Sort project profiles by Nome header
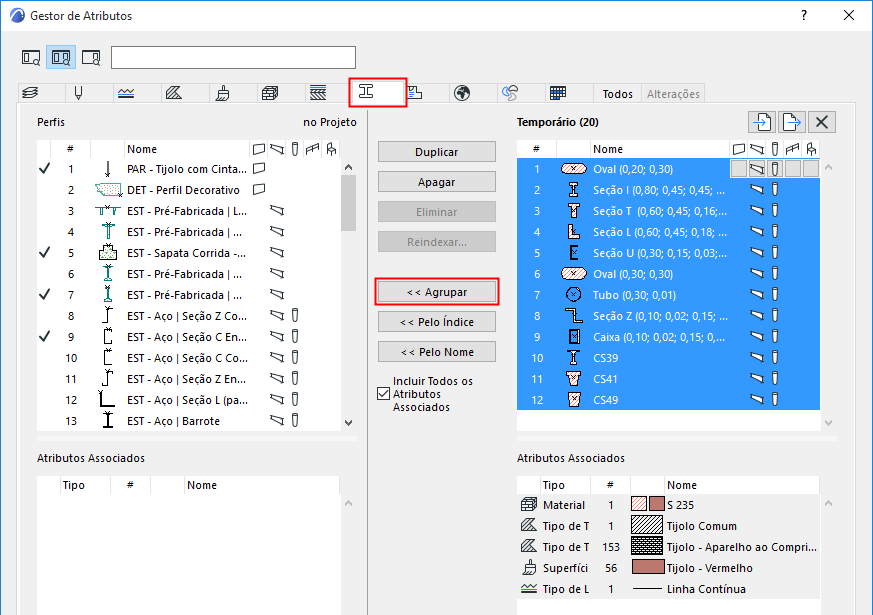This screenshot has width=873, height=615. (187, 149)
